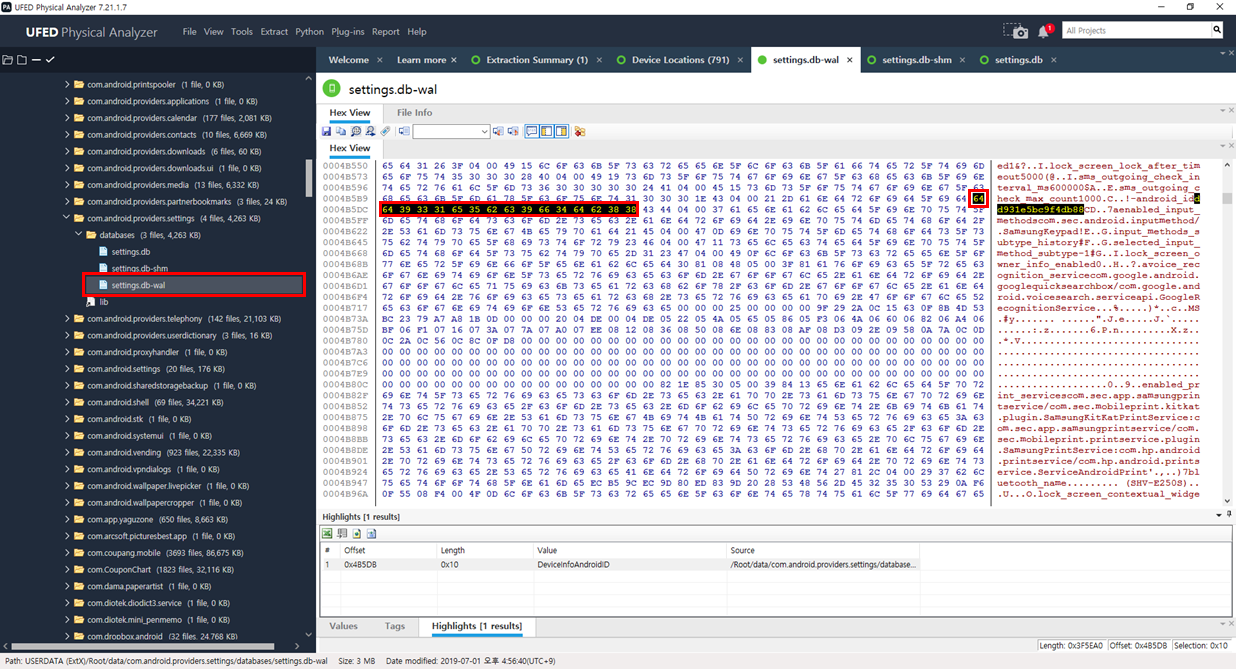
Task: Select settings.db-wal file in tree
Action: 194,285
